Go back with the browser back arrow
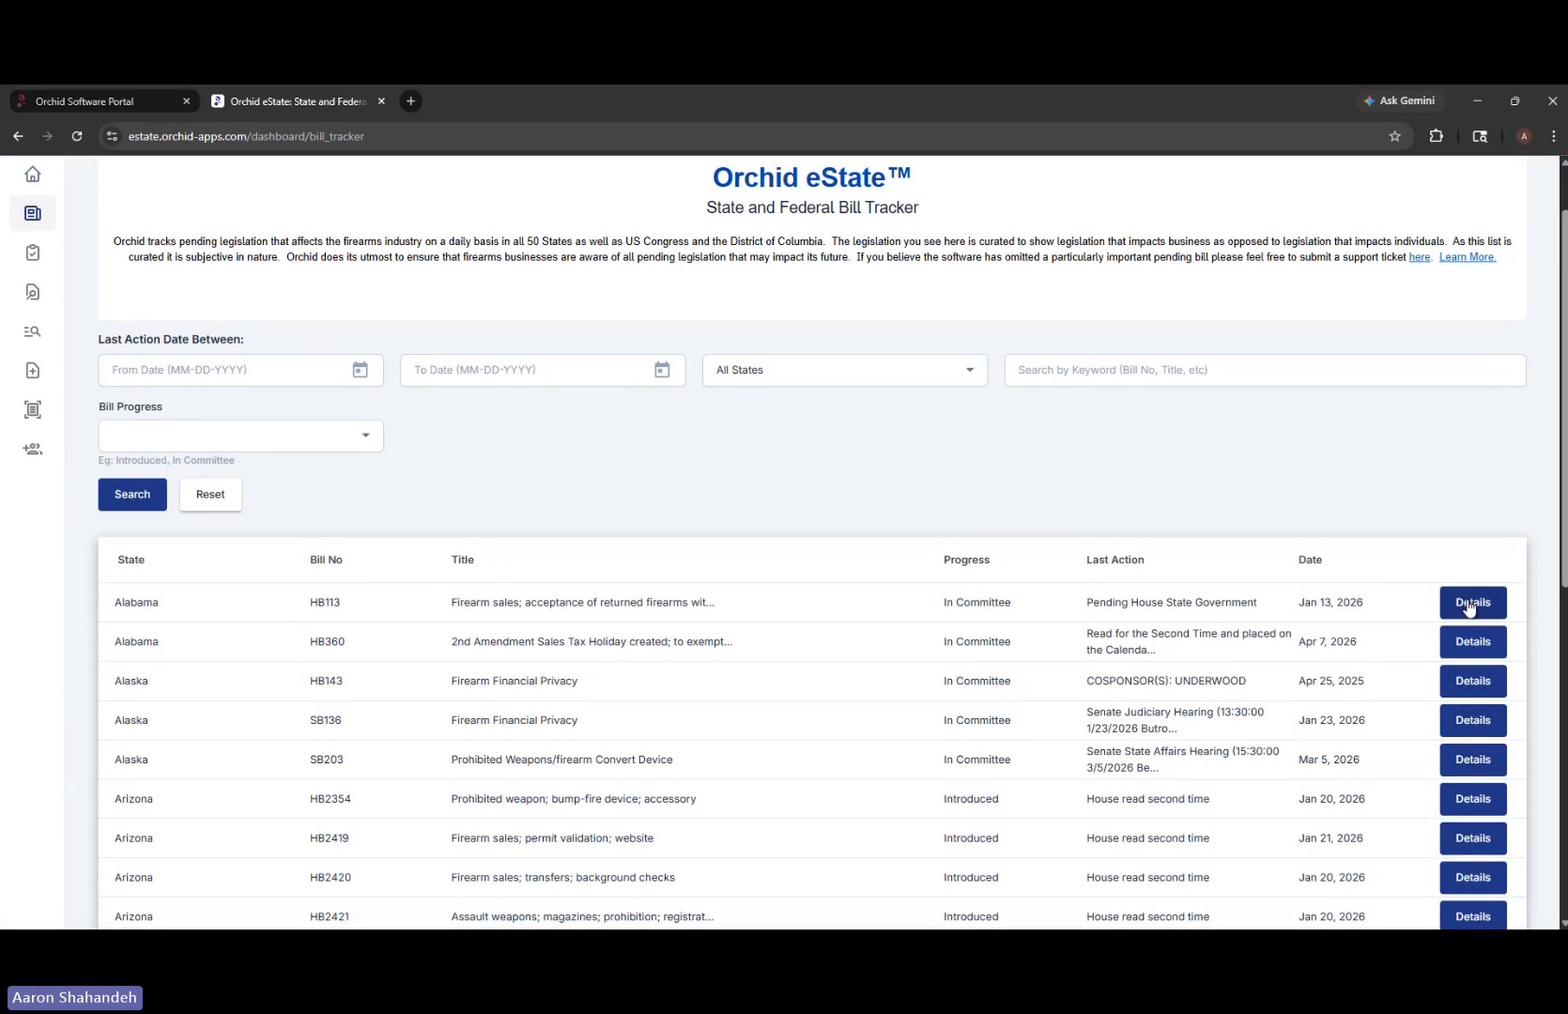 [18, 136]
